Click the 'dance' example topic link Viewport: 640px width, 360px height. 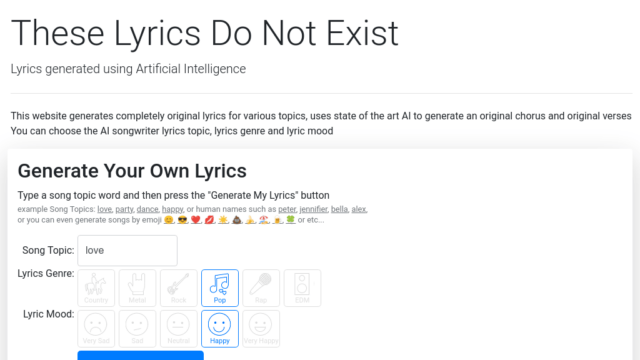pyautogui.click(x=147, y=209)
